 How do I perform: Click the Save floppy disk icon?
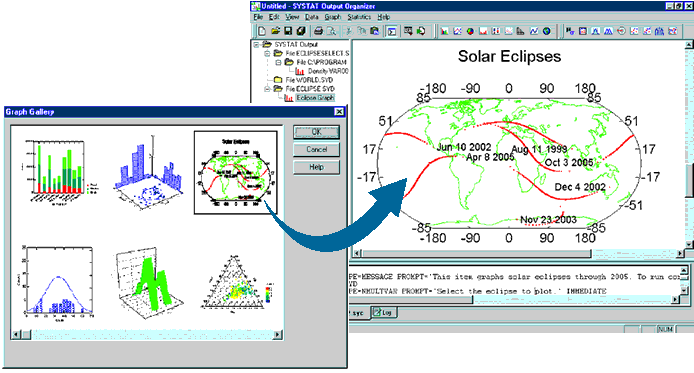coord(288,31)
